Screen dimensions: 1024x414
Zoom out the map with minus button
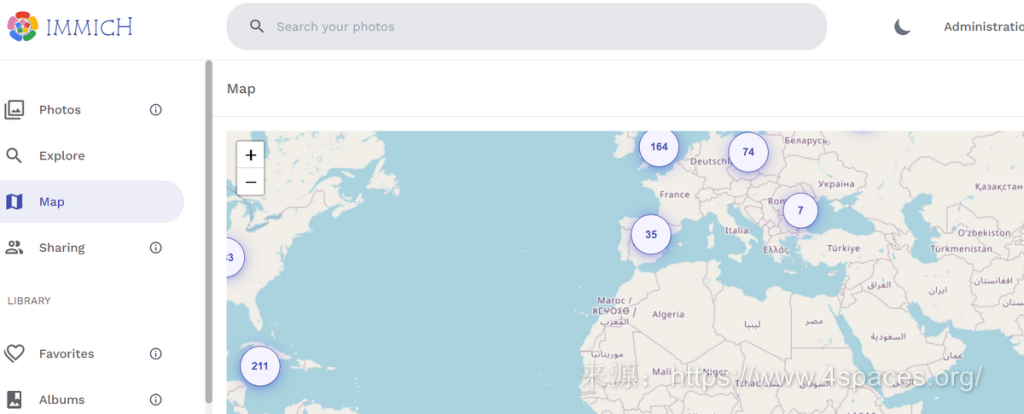point(250,182)
